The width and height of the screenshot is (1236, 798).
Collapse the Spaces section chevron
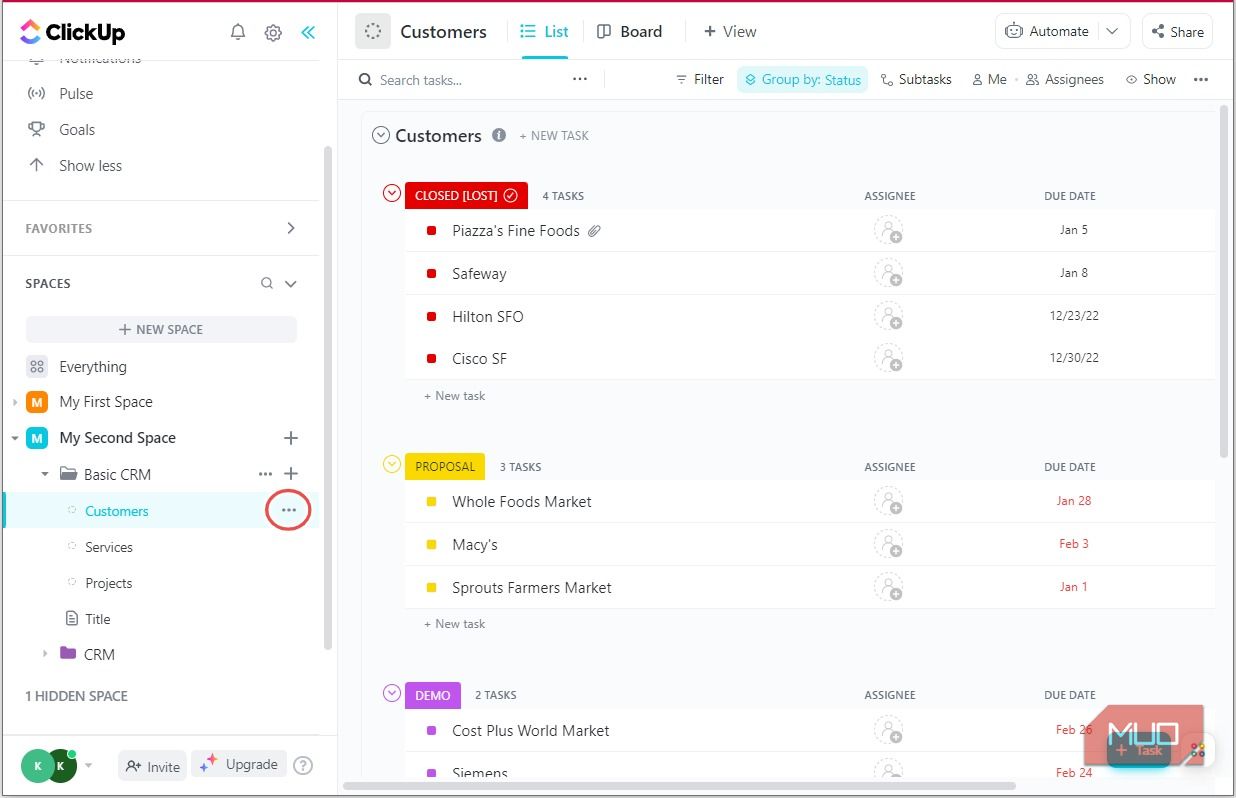[291, 284]
